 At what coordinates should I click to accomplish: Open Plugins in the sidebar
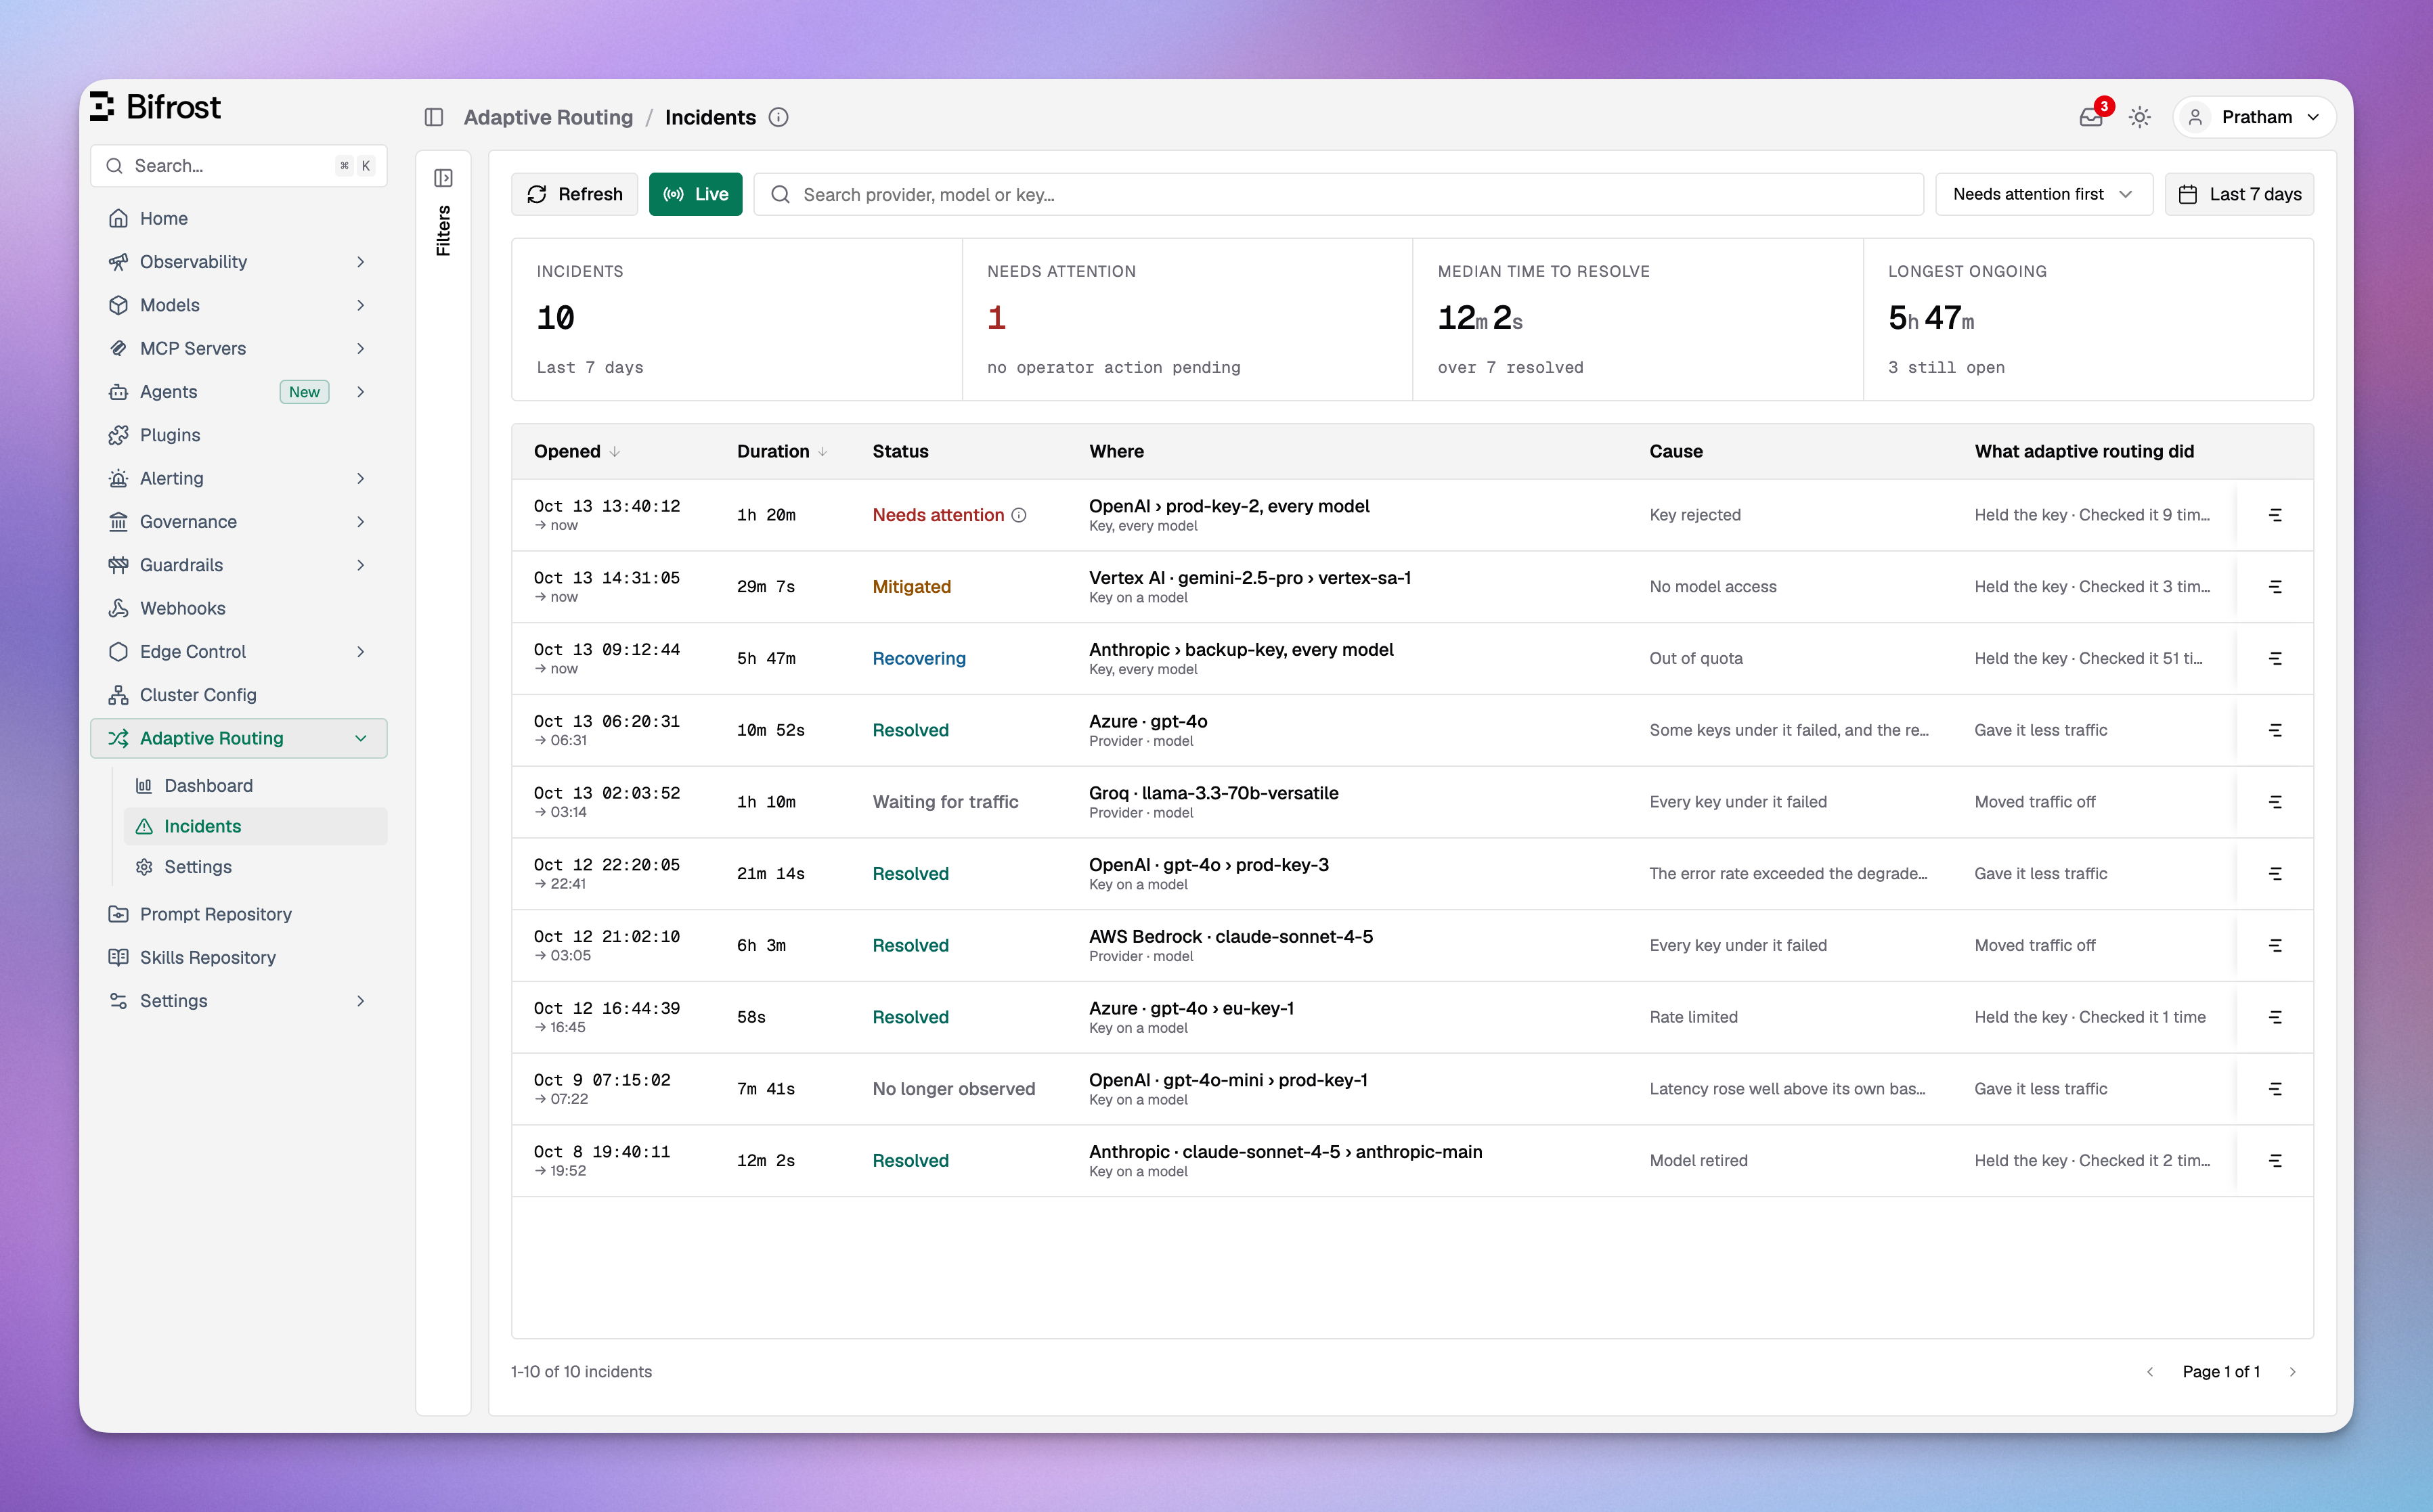[238, 435]
